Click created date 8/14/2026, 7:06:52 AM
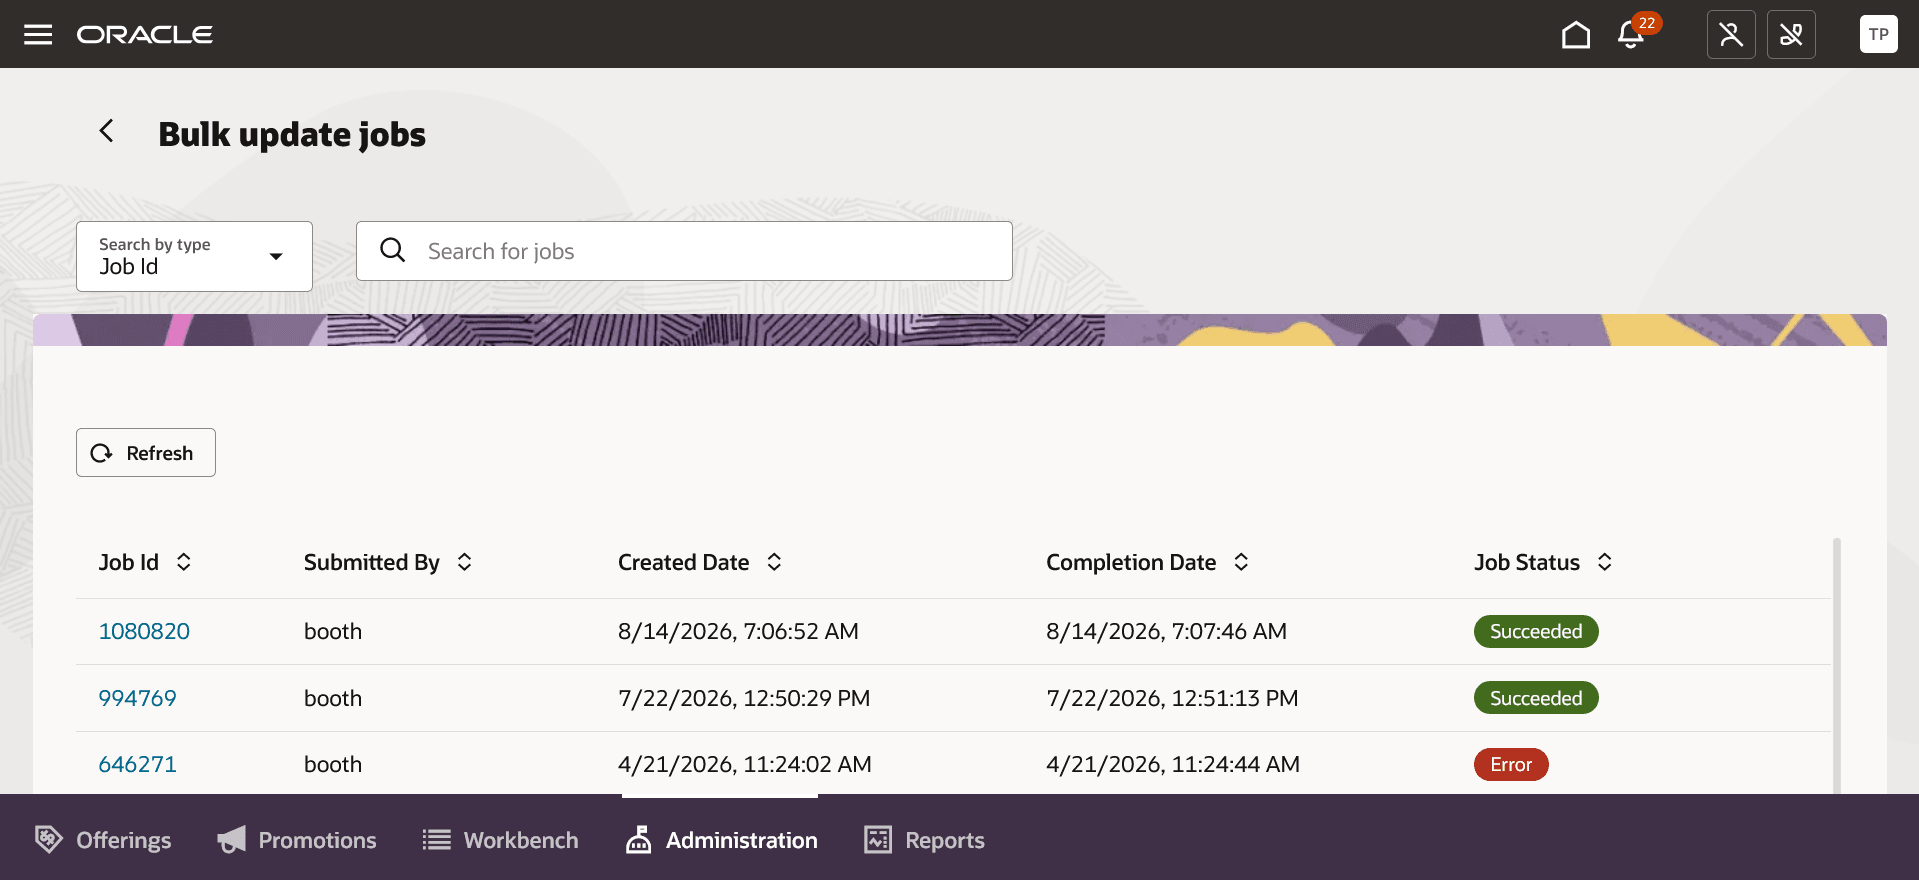1919x880 pixels. (x=738, y=631)
